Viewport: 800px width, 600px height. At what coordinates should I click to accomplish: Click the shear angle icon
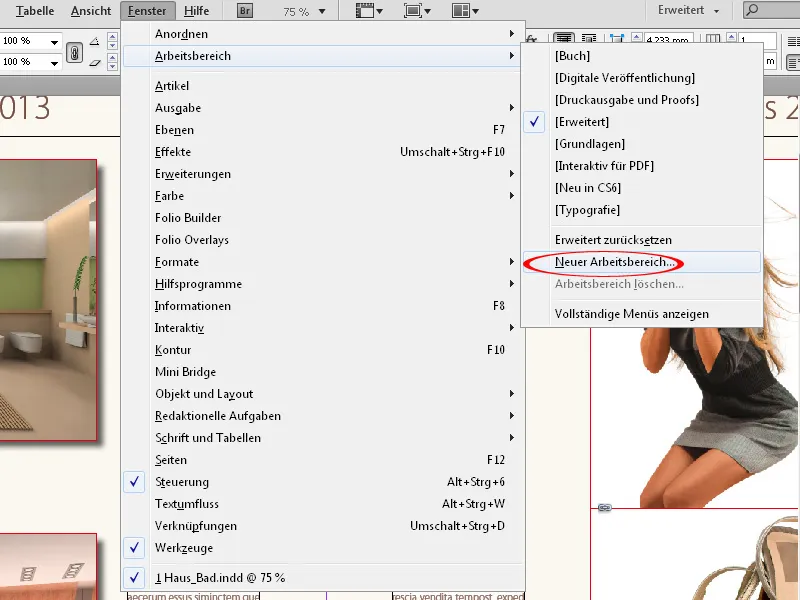95,63
